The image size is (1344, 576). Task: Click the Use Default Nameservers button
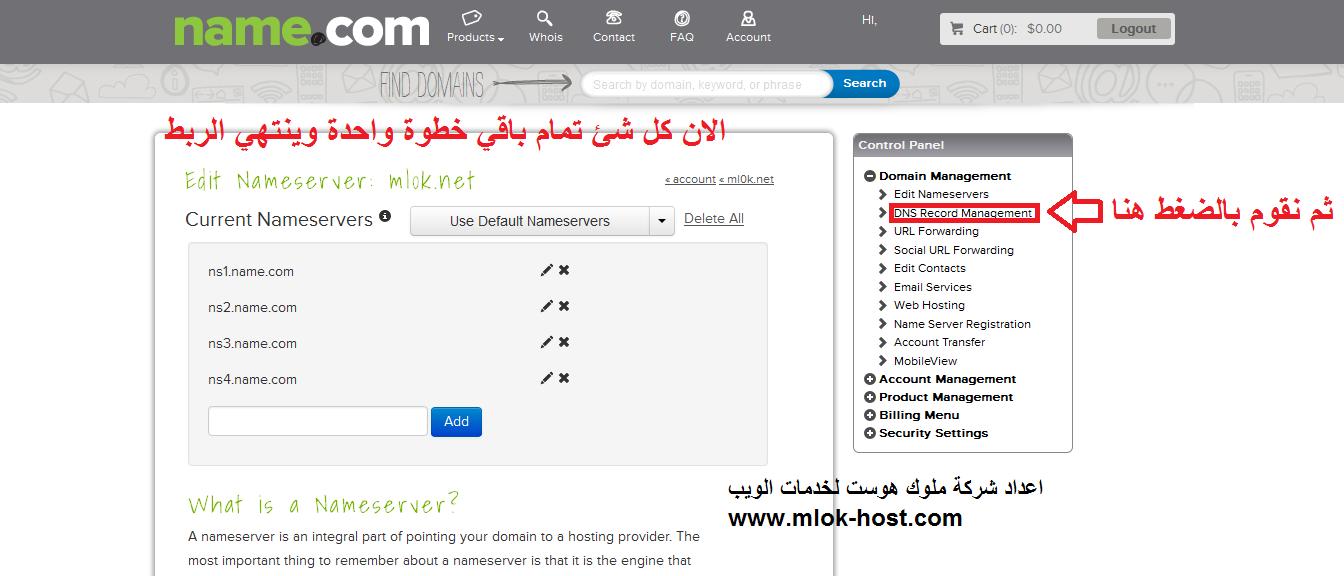pyautogui.click(x=530, y=221)
